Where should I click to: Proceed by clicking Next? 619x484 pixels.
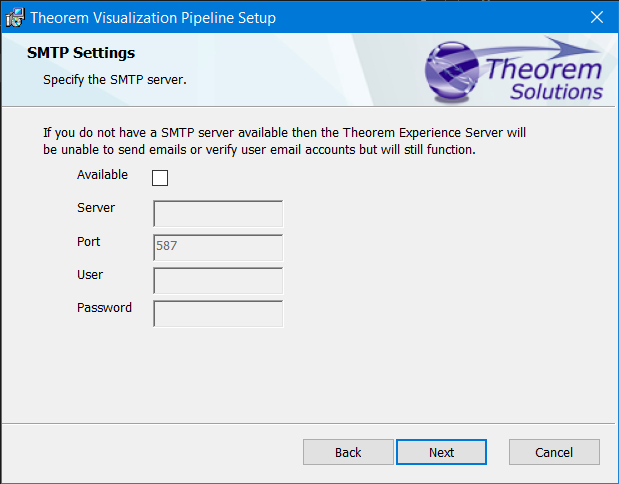pyautogui.click(x=441, y=452)
